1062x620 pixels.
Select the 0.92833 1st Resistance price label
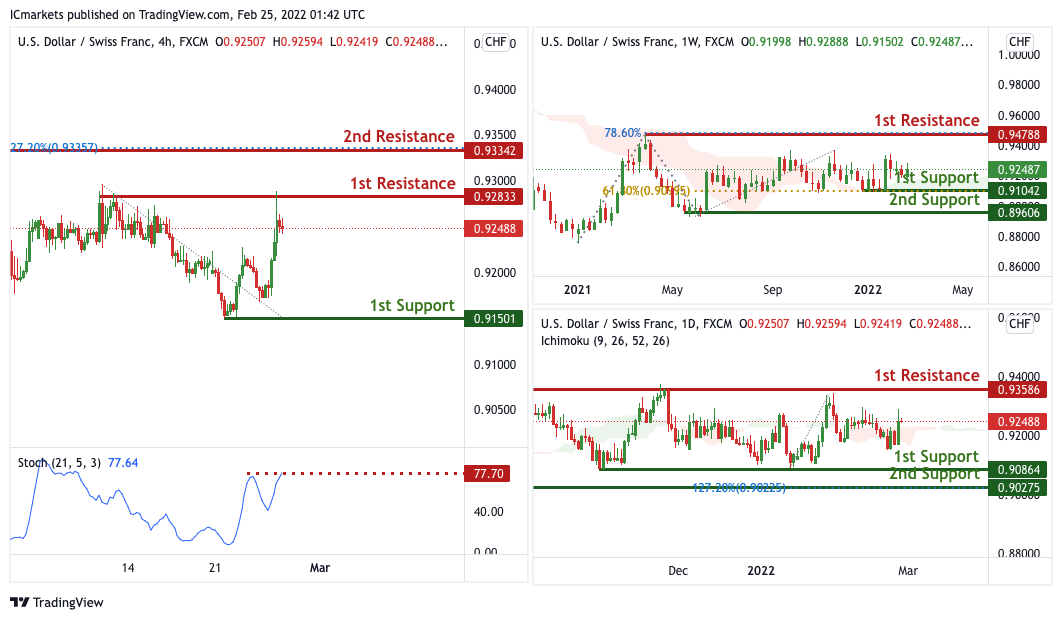(494, 197)
